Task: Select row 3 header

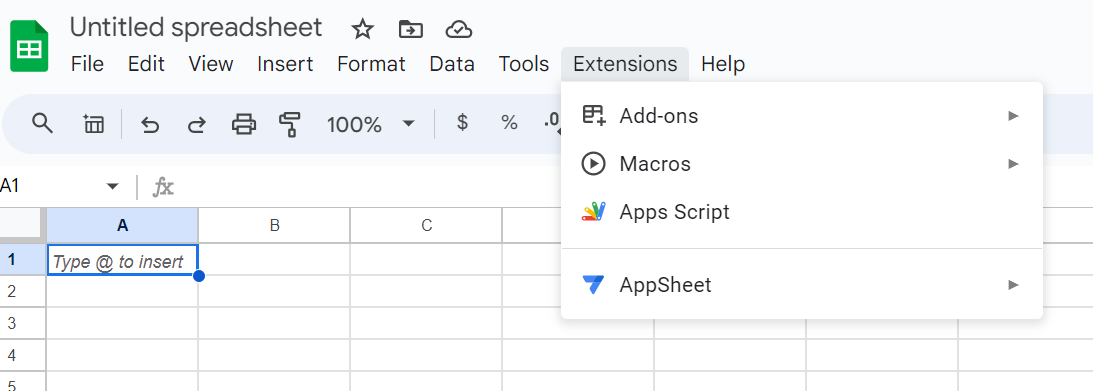Action: point(22,323)
